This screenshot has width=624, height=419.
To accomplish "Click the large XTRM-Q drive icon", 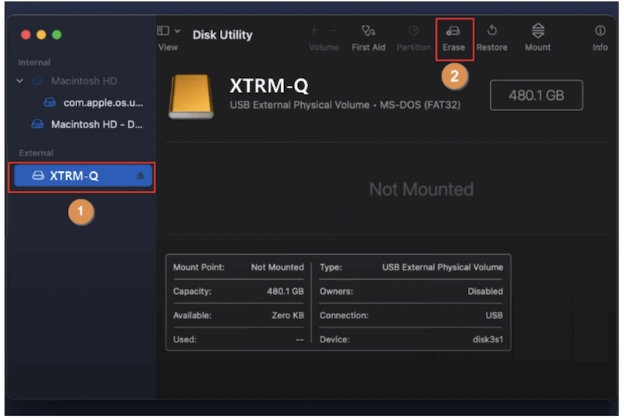I will click(x=191, y=96).
